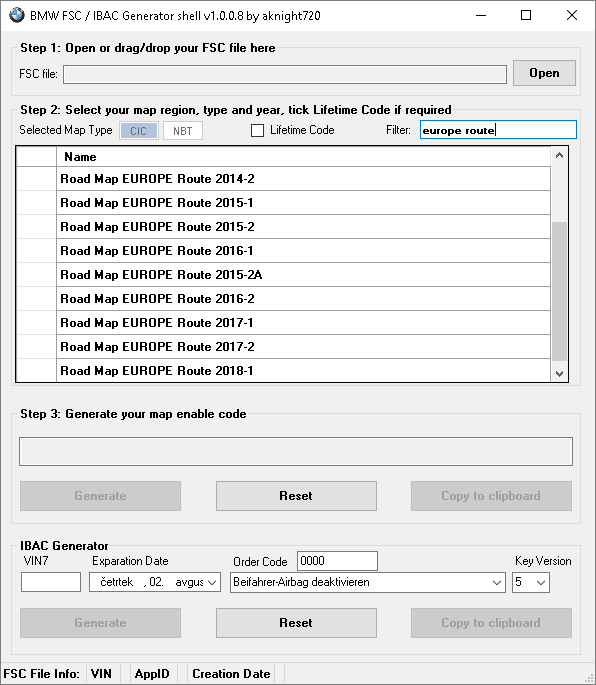The image size is (596, 685).
Task: Select Road Map EUROPE Route 2015-2
Action: (303, 227)
